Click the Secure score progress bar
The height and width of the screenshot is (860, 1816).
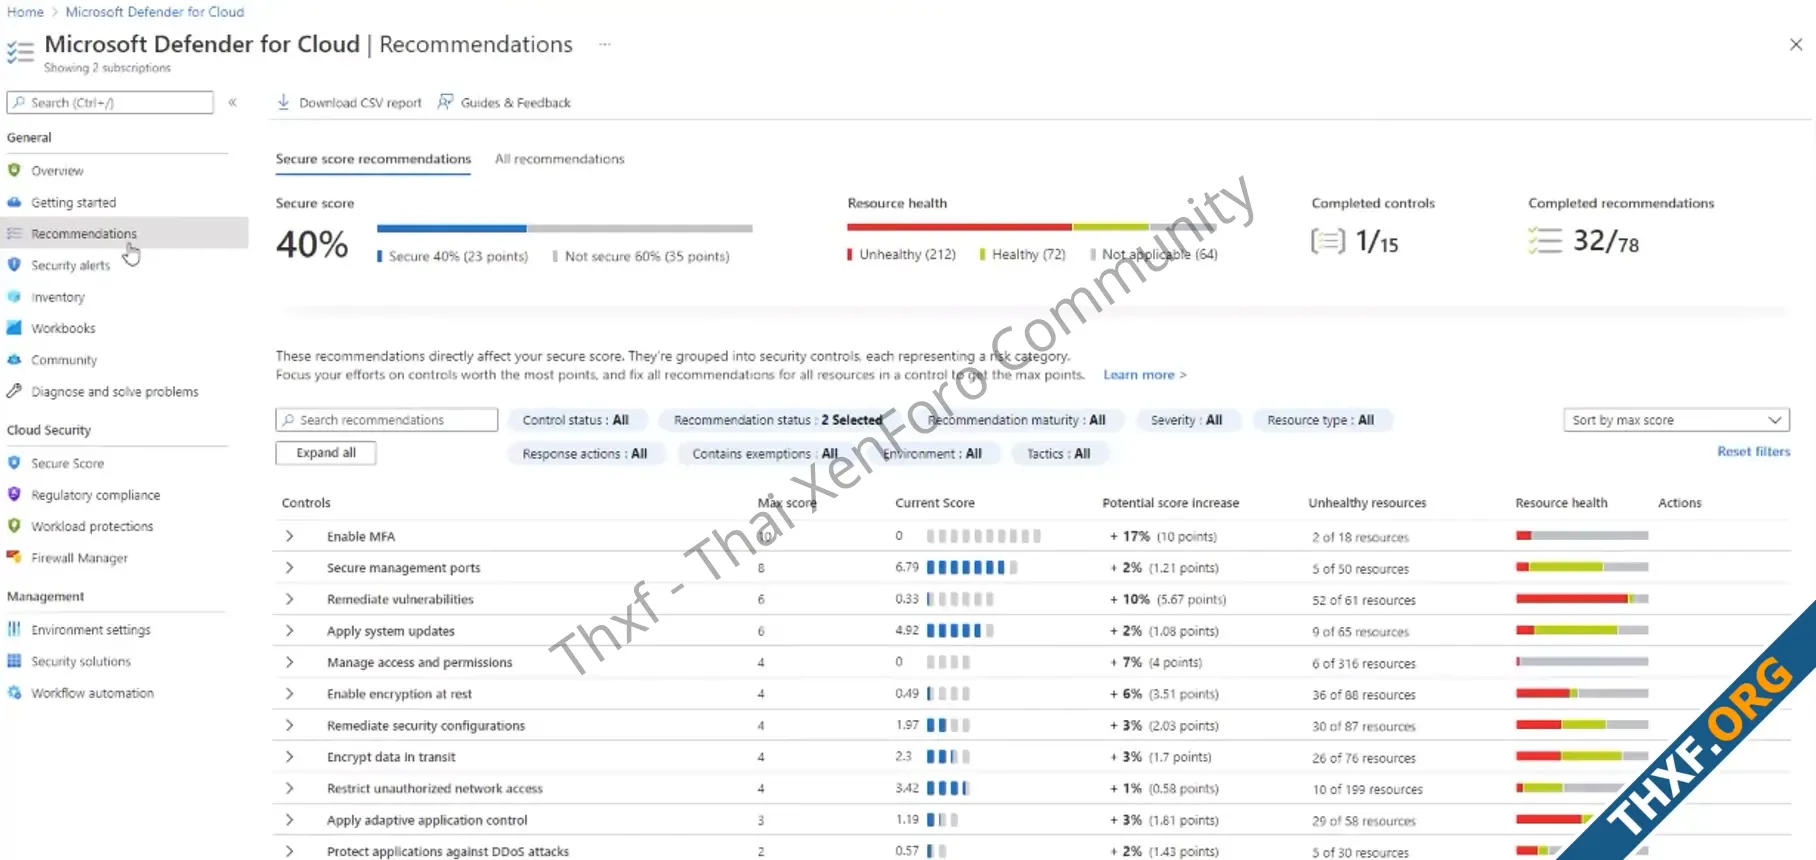click(x=564, y=229)
